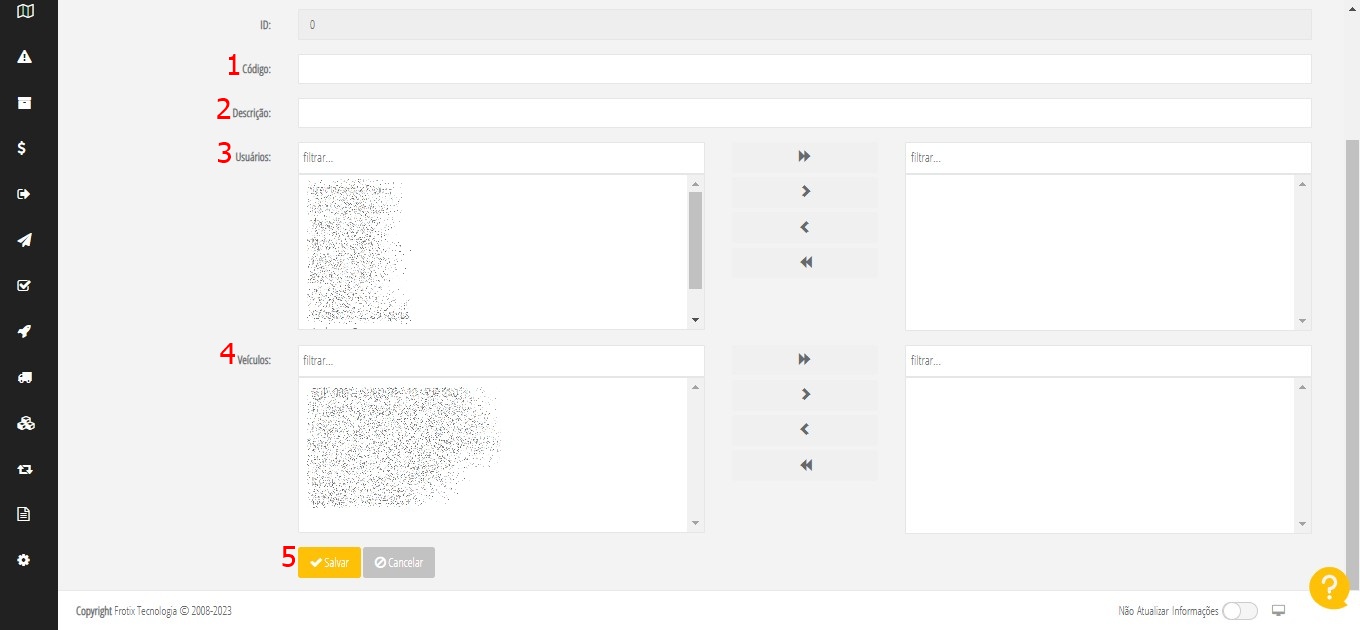This screenshot has width=1360, height=630.
Task: Click the Código input field
Action: tap(804, 69)
